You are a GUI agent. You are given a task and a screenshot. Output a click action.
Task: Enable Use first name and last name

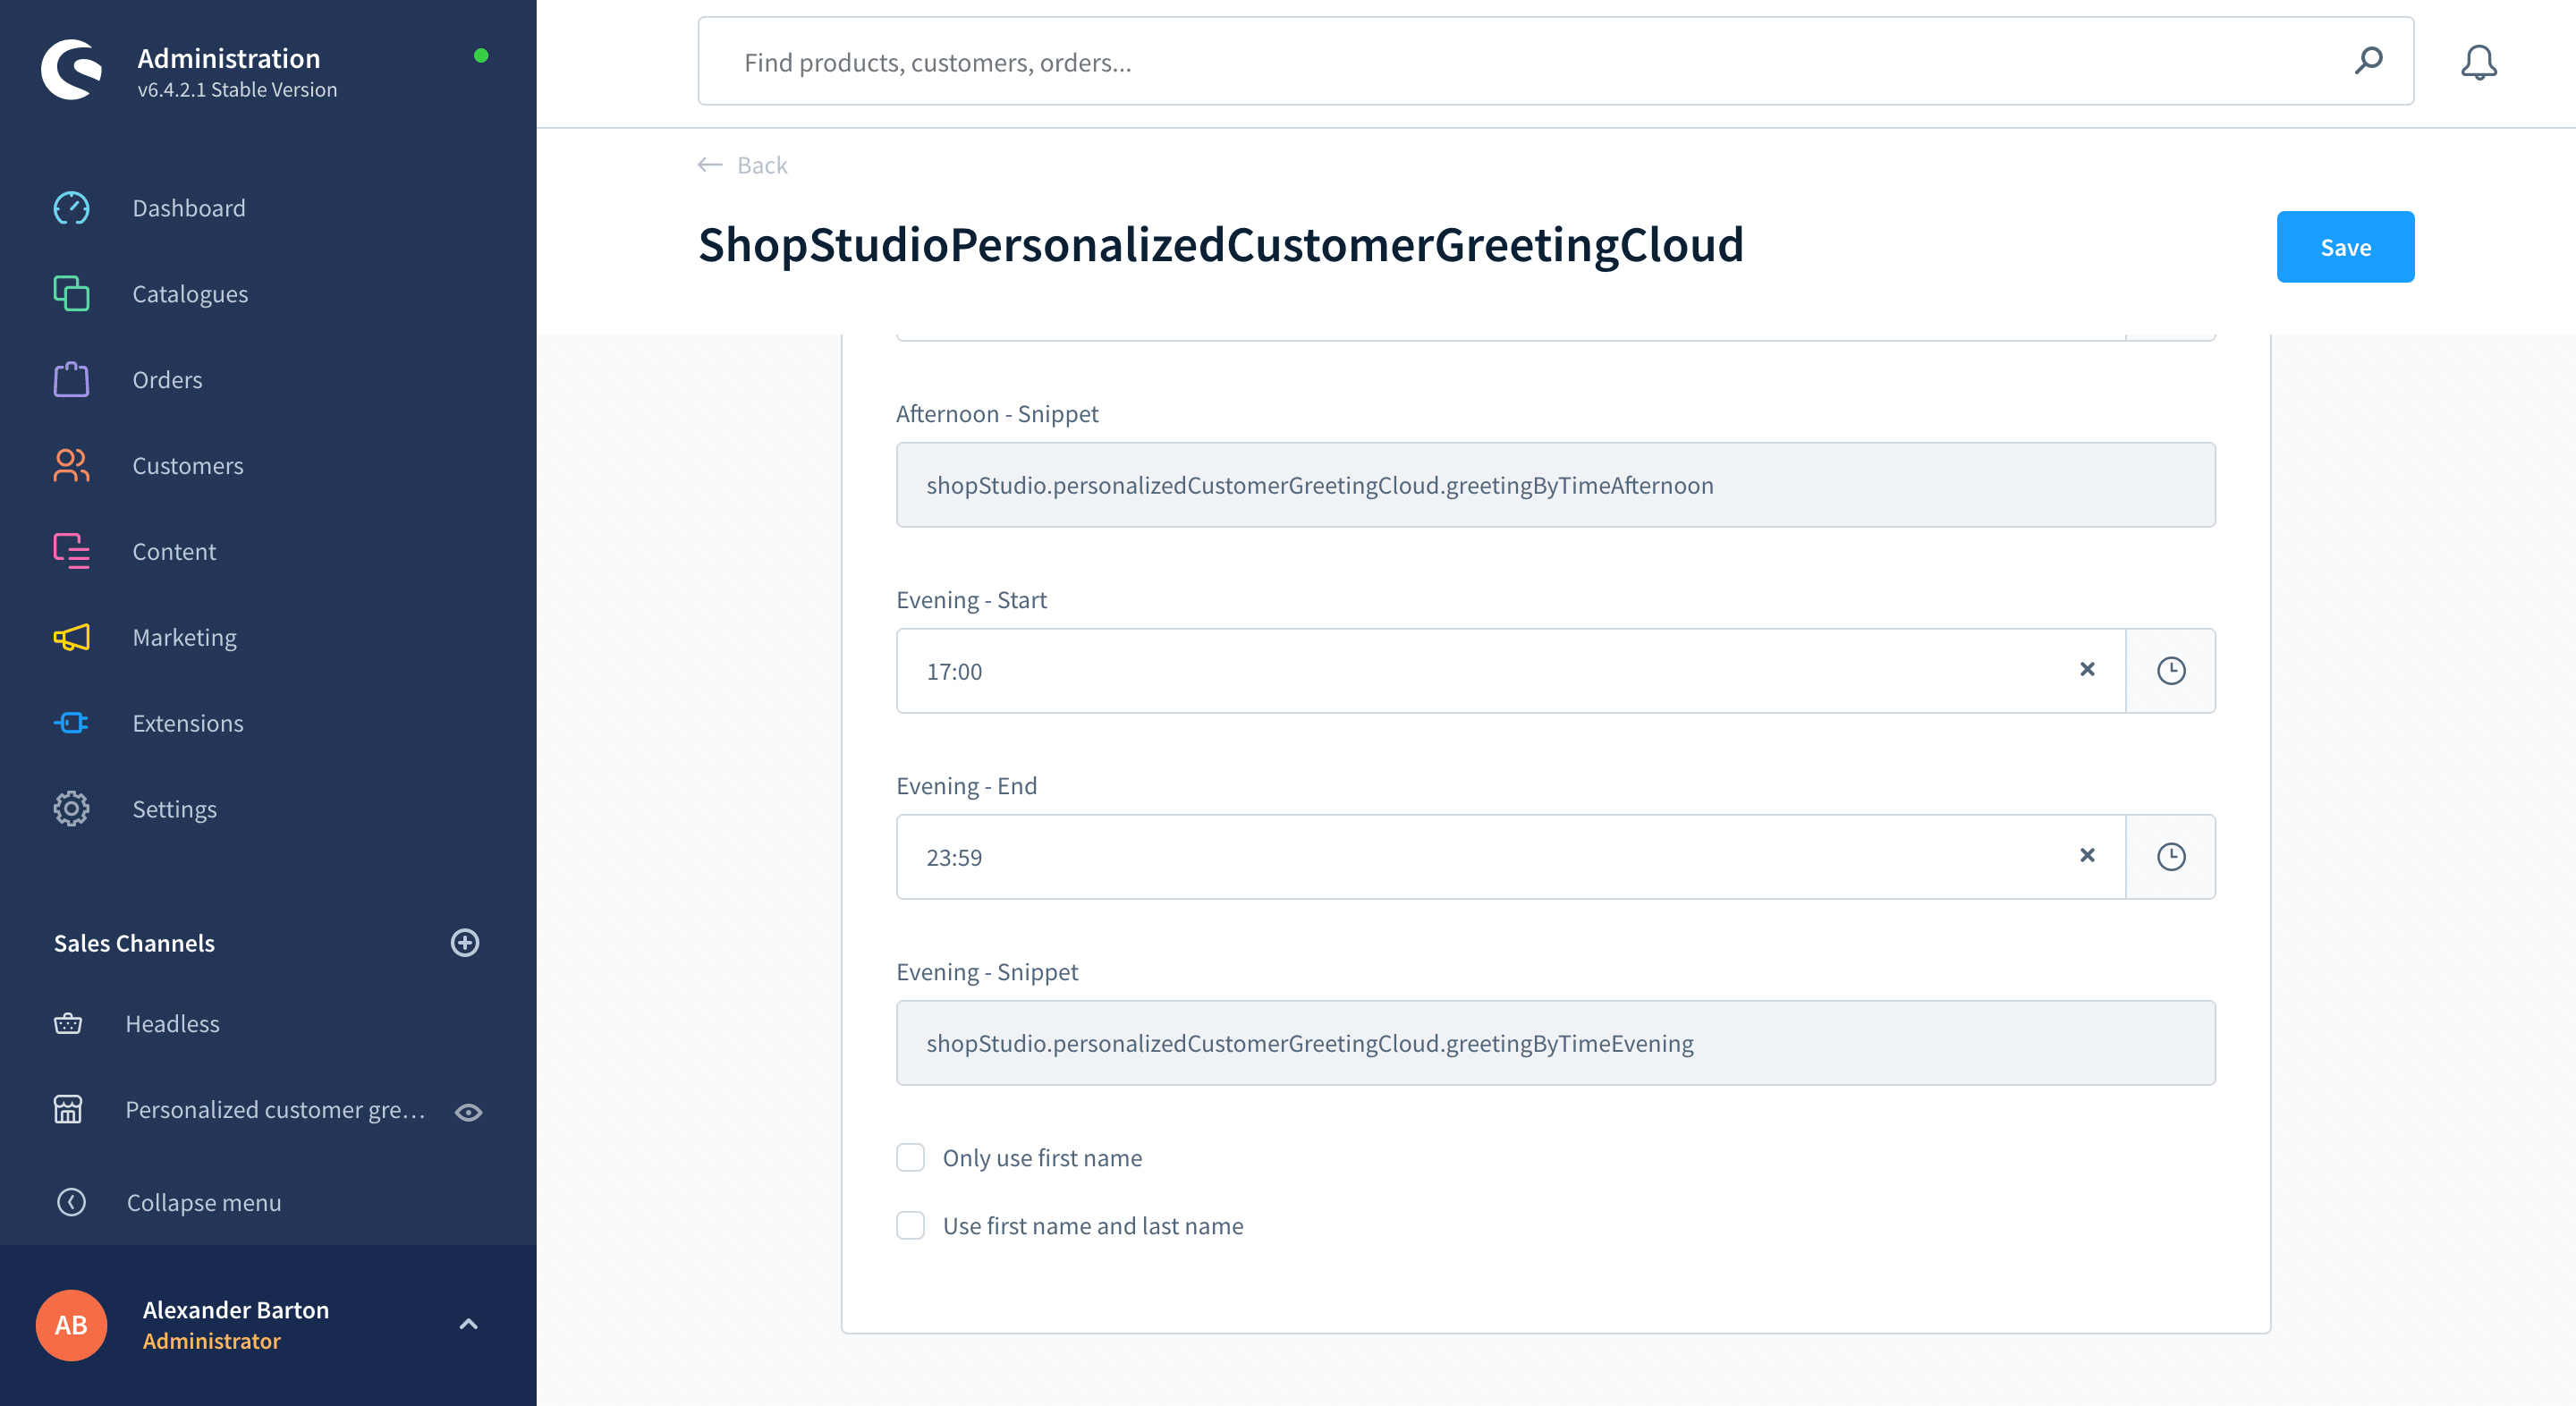tap(911, 1224)
